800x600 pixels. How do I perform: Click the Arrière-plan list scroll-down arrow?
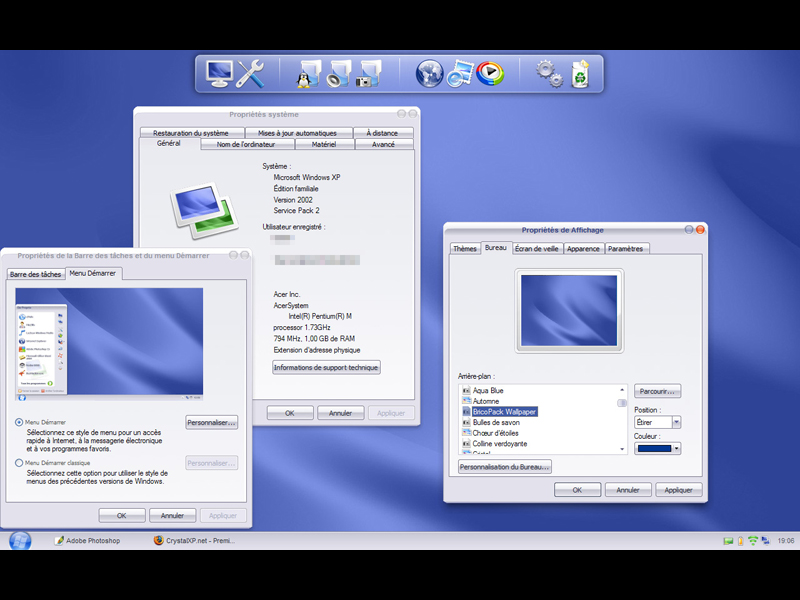(622, 449)
